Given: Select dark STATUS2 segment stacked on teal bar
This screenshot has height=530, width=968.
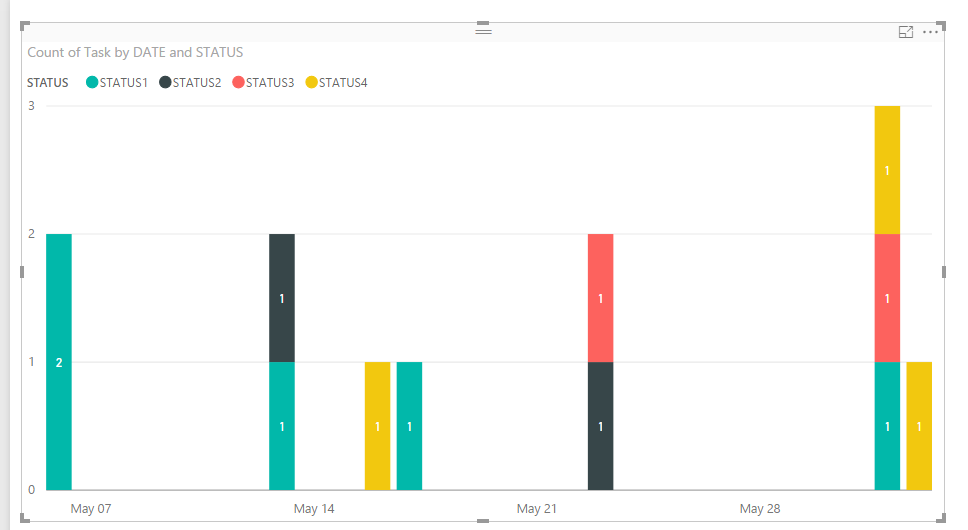Looking at the screenshot, I should (x=282, y=298).
